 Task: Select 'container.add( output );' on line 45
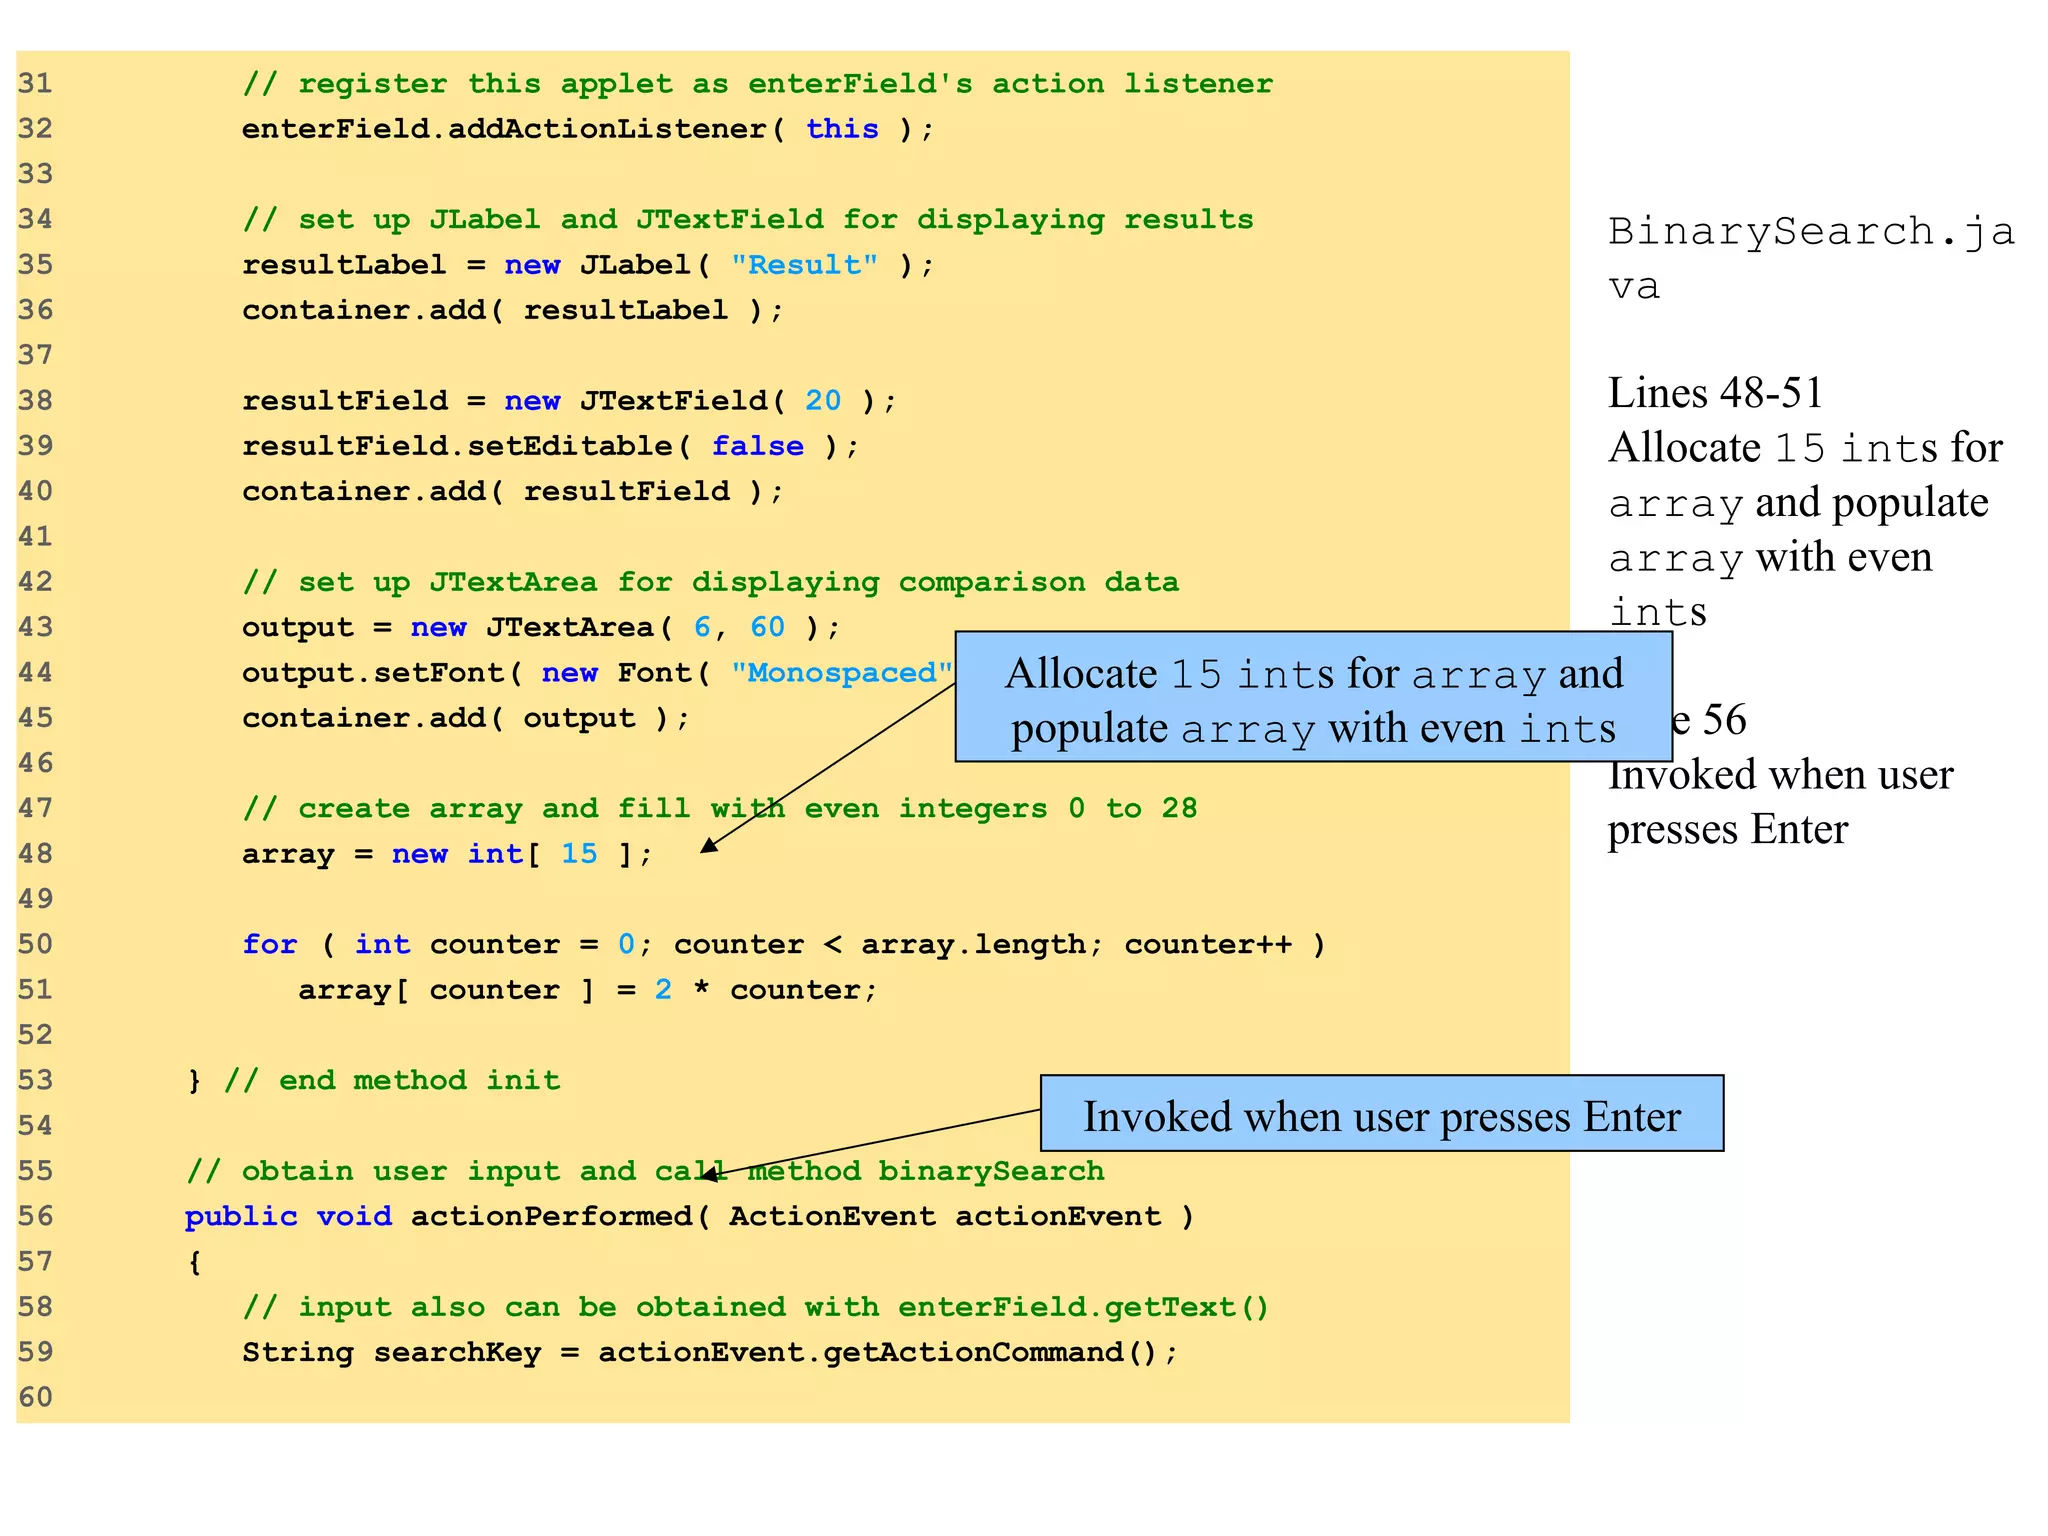[x=466, y=718]
